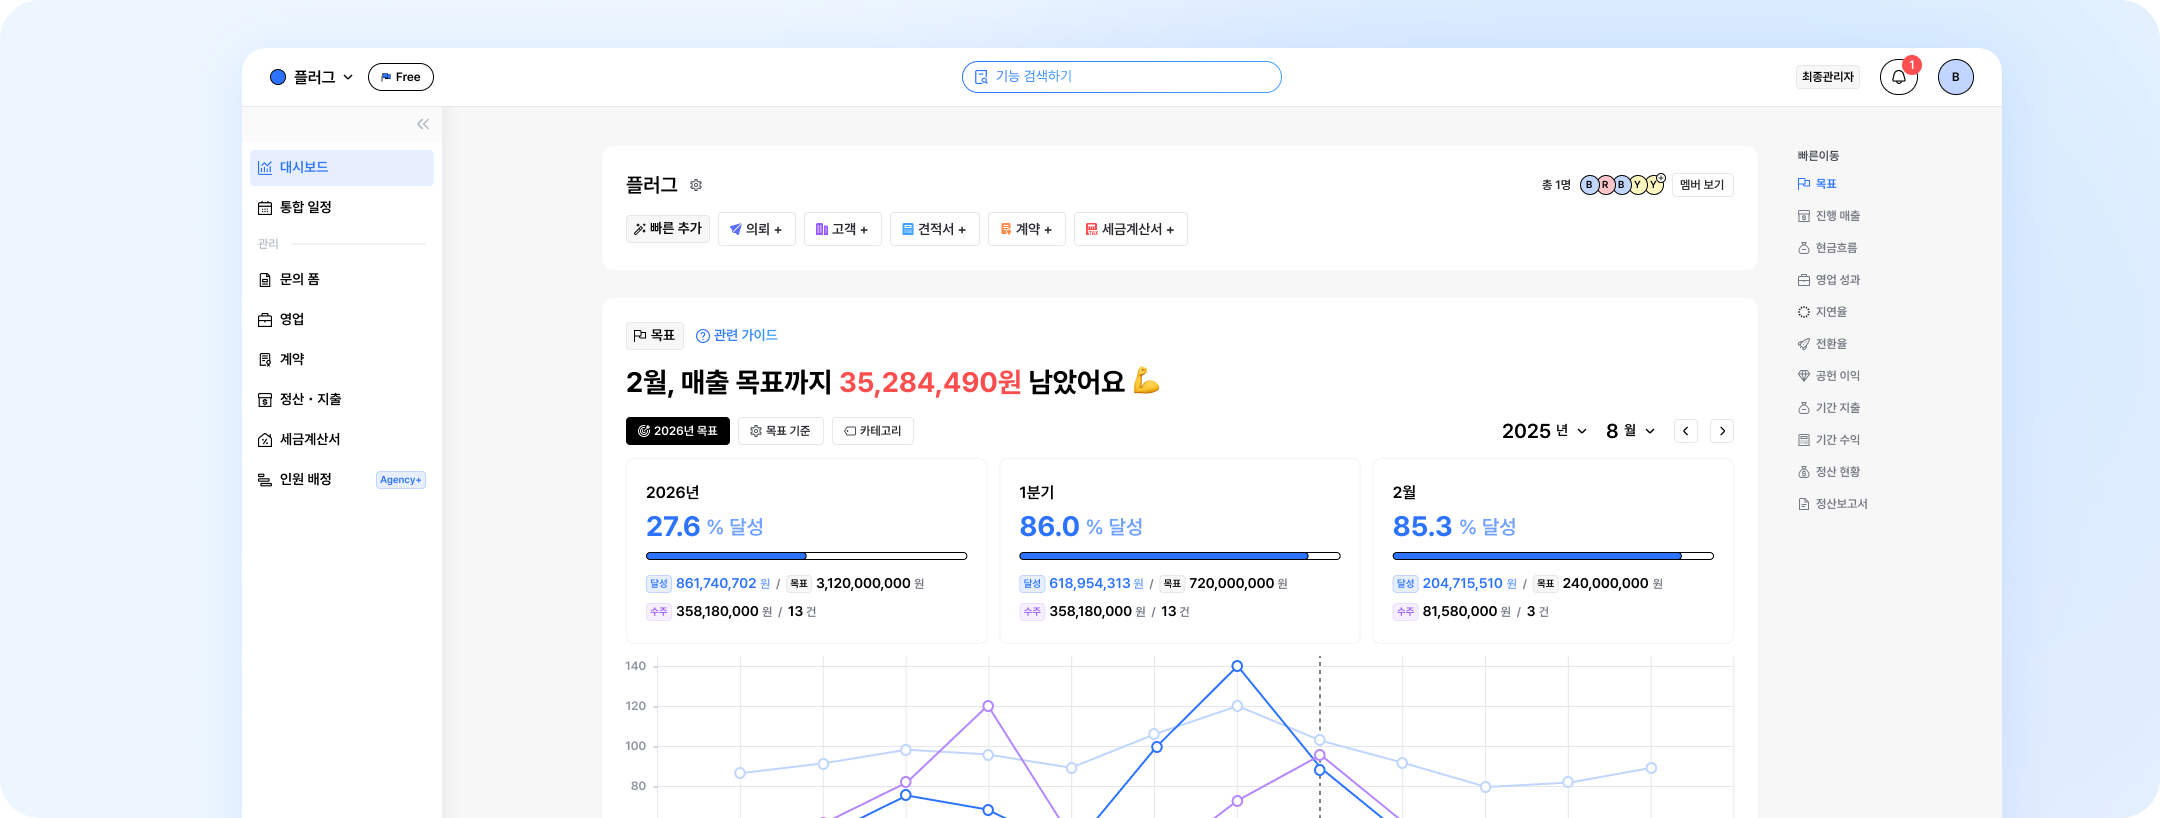The image size is (2160, 818).
Task: Open the user profile avatar B
Action: 1955,77
